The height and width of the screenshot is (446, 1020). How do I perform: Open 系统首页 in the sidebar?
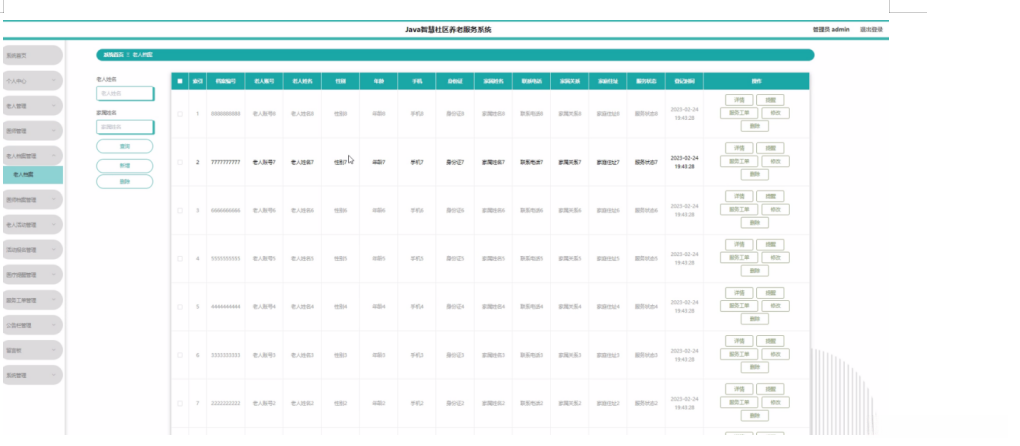point(33,55)
